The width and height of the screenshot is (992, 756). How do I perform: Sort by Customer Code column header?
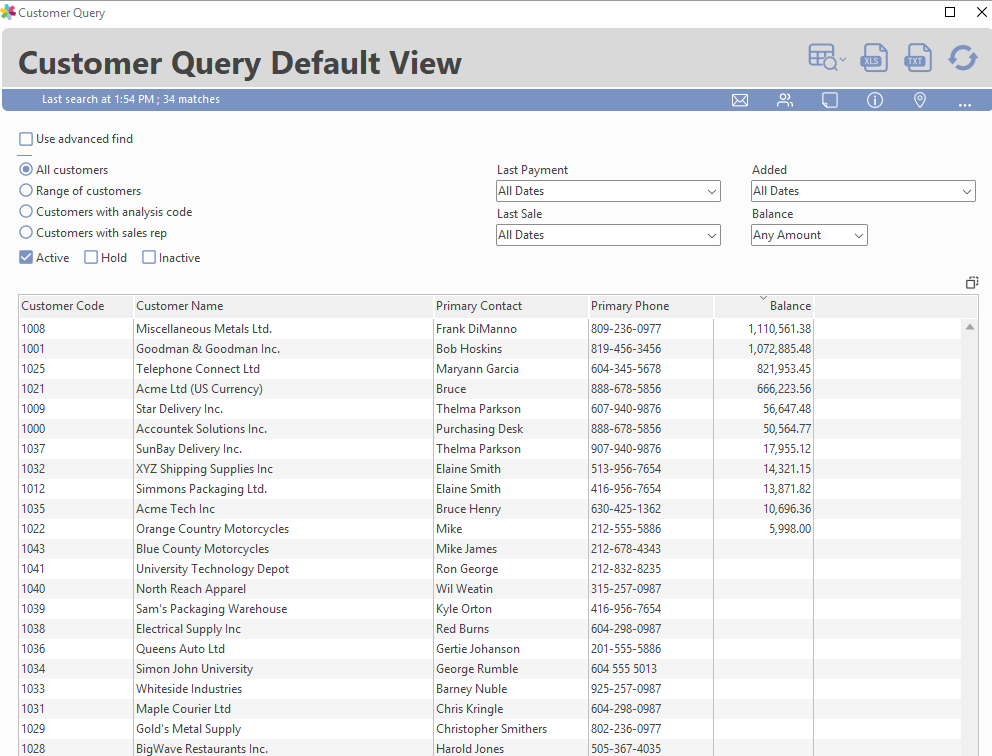[76, 306]
